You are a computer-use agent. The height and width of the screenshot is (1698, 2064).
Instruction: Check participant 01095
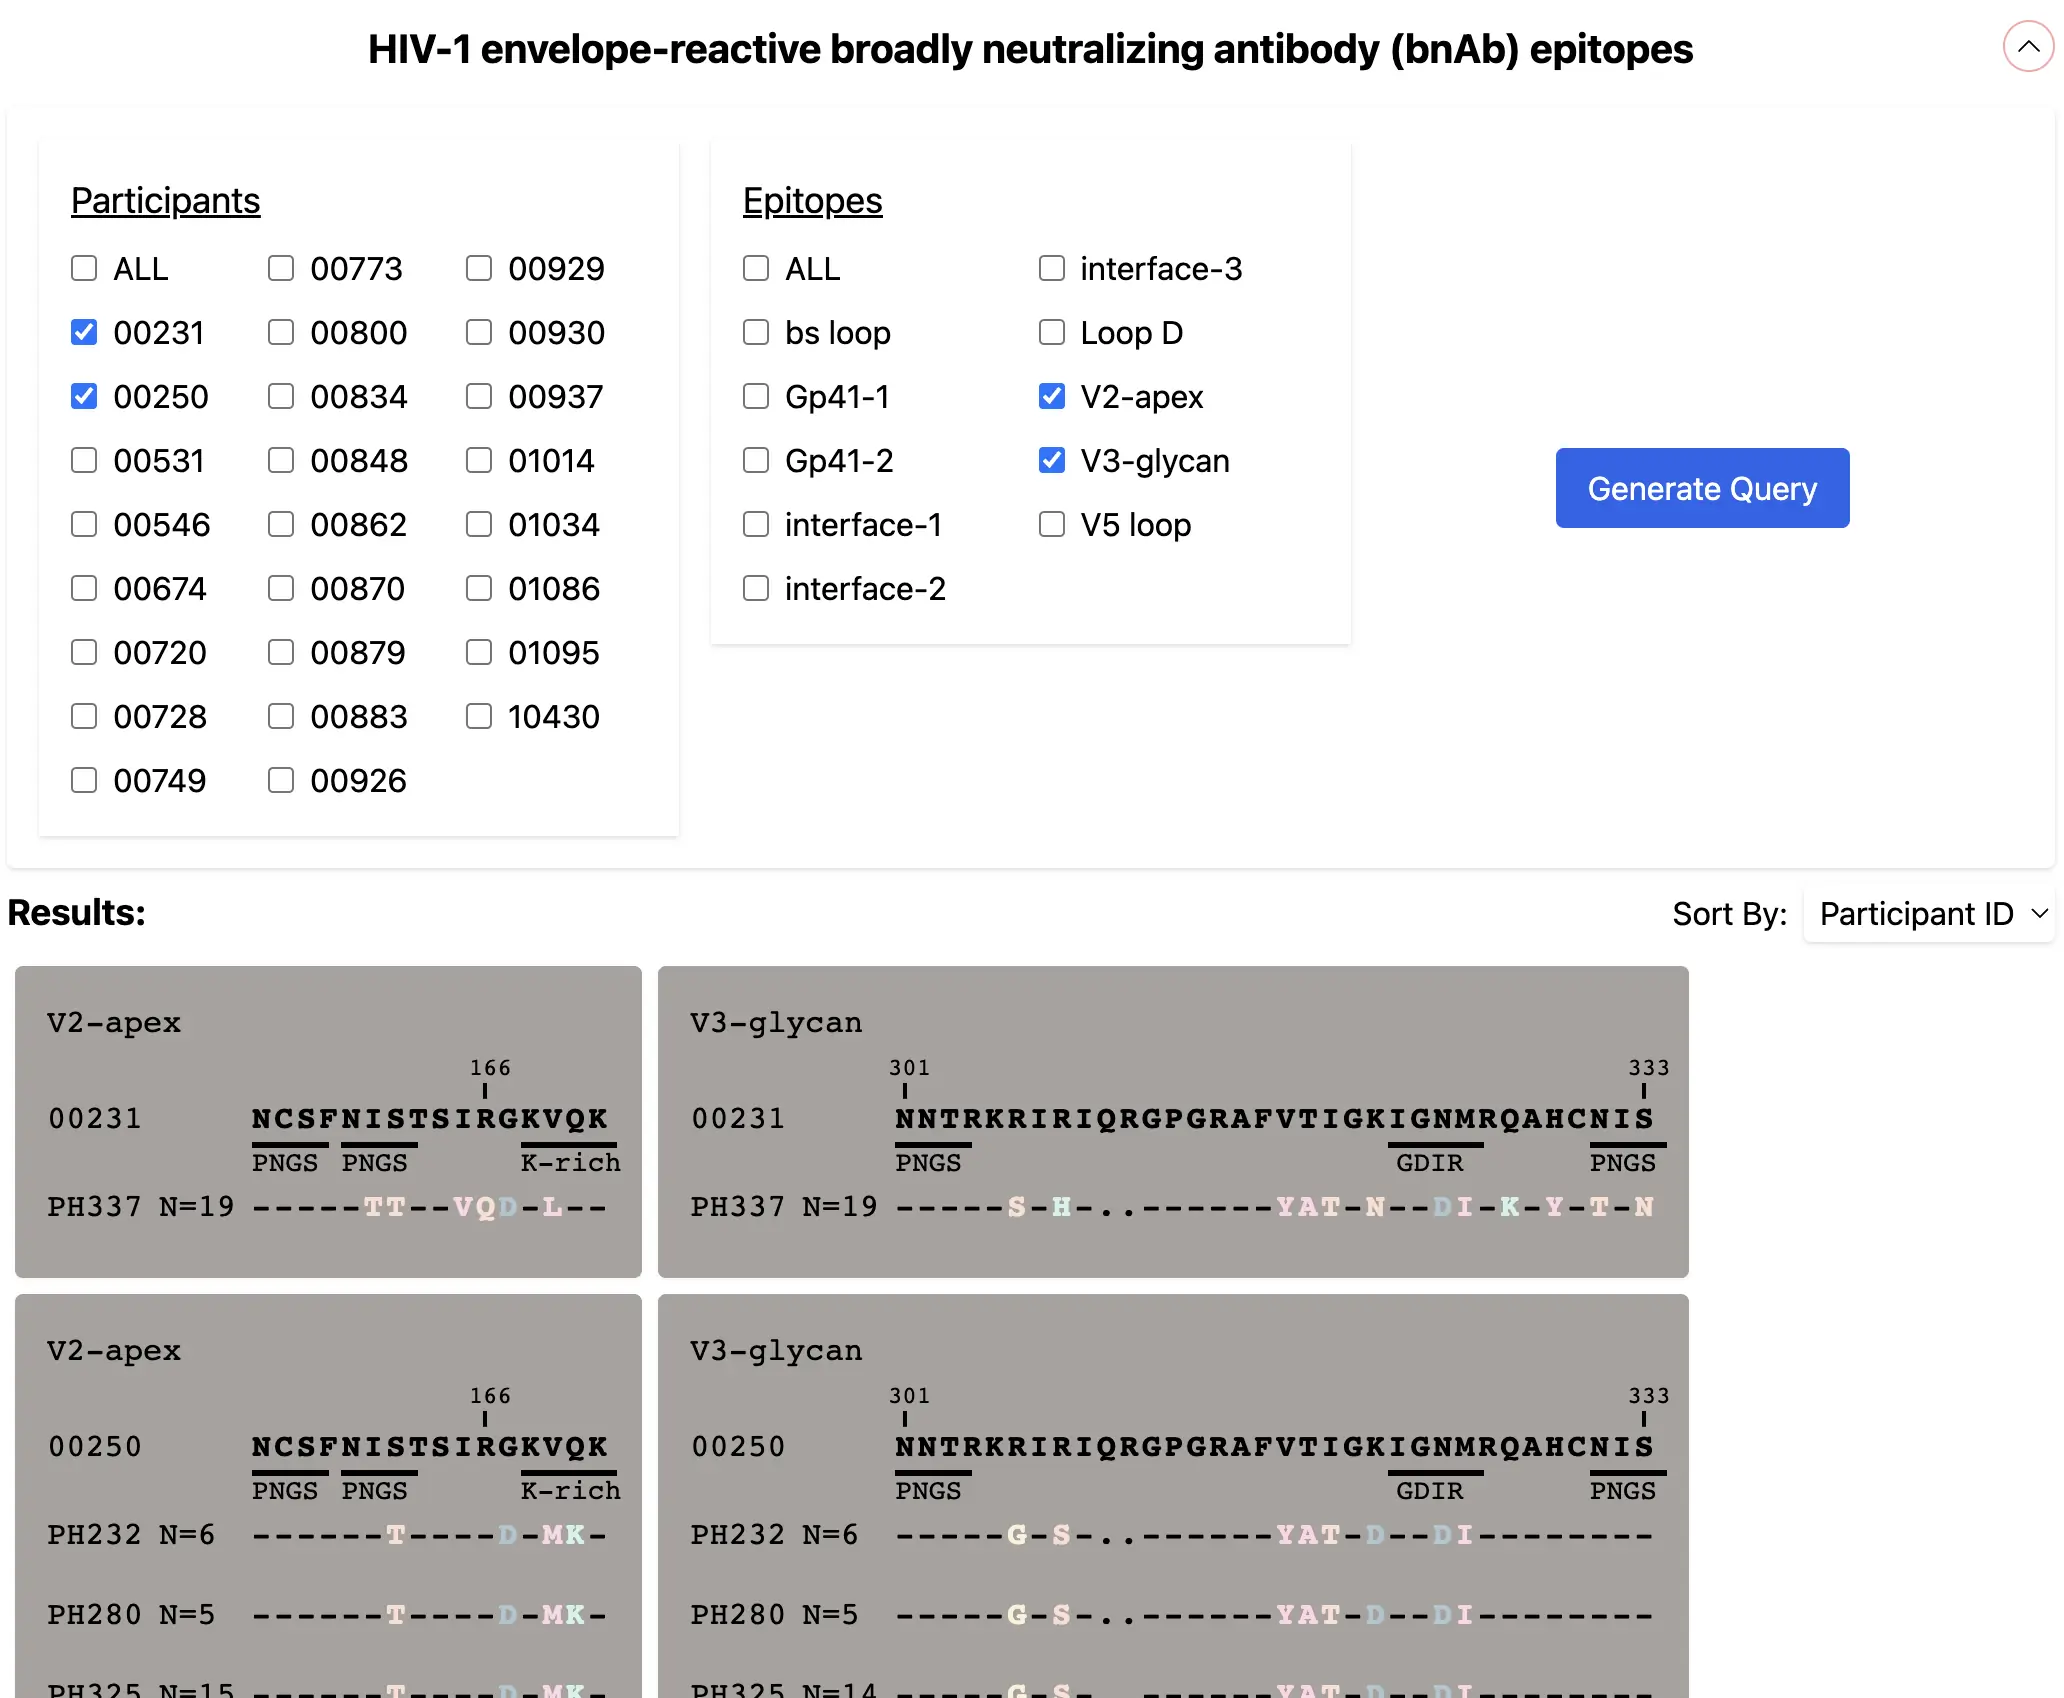[478, 652]
